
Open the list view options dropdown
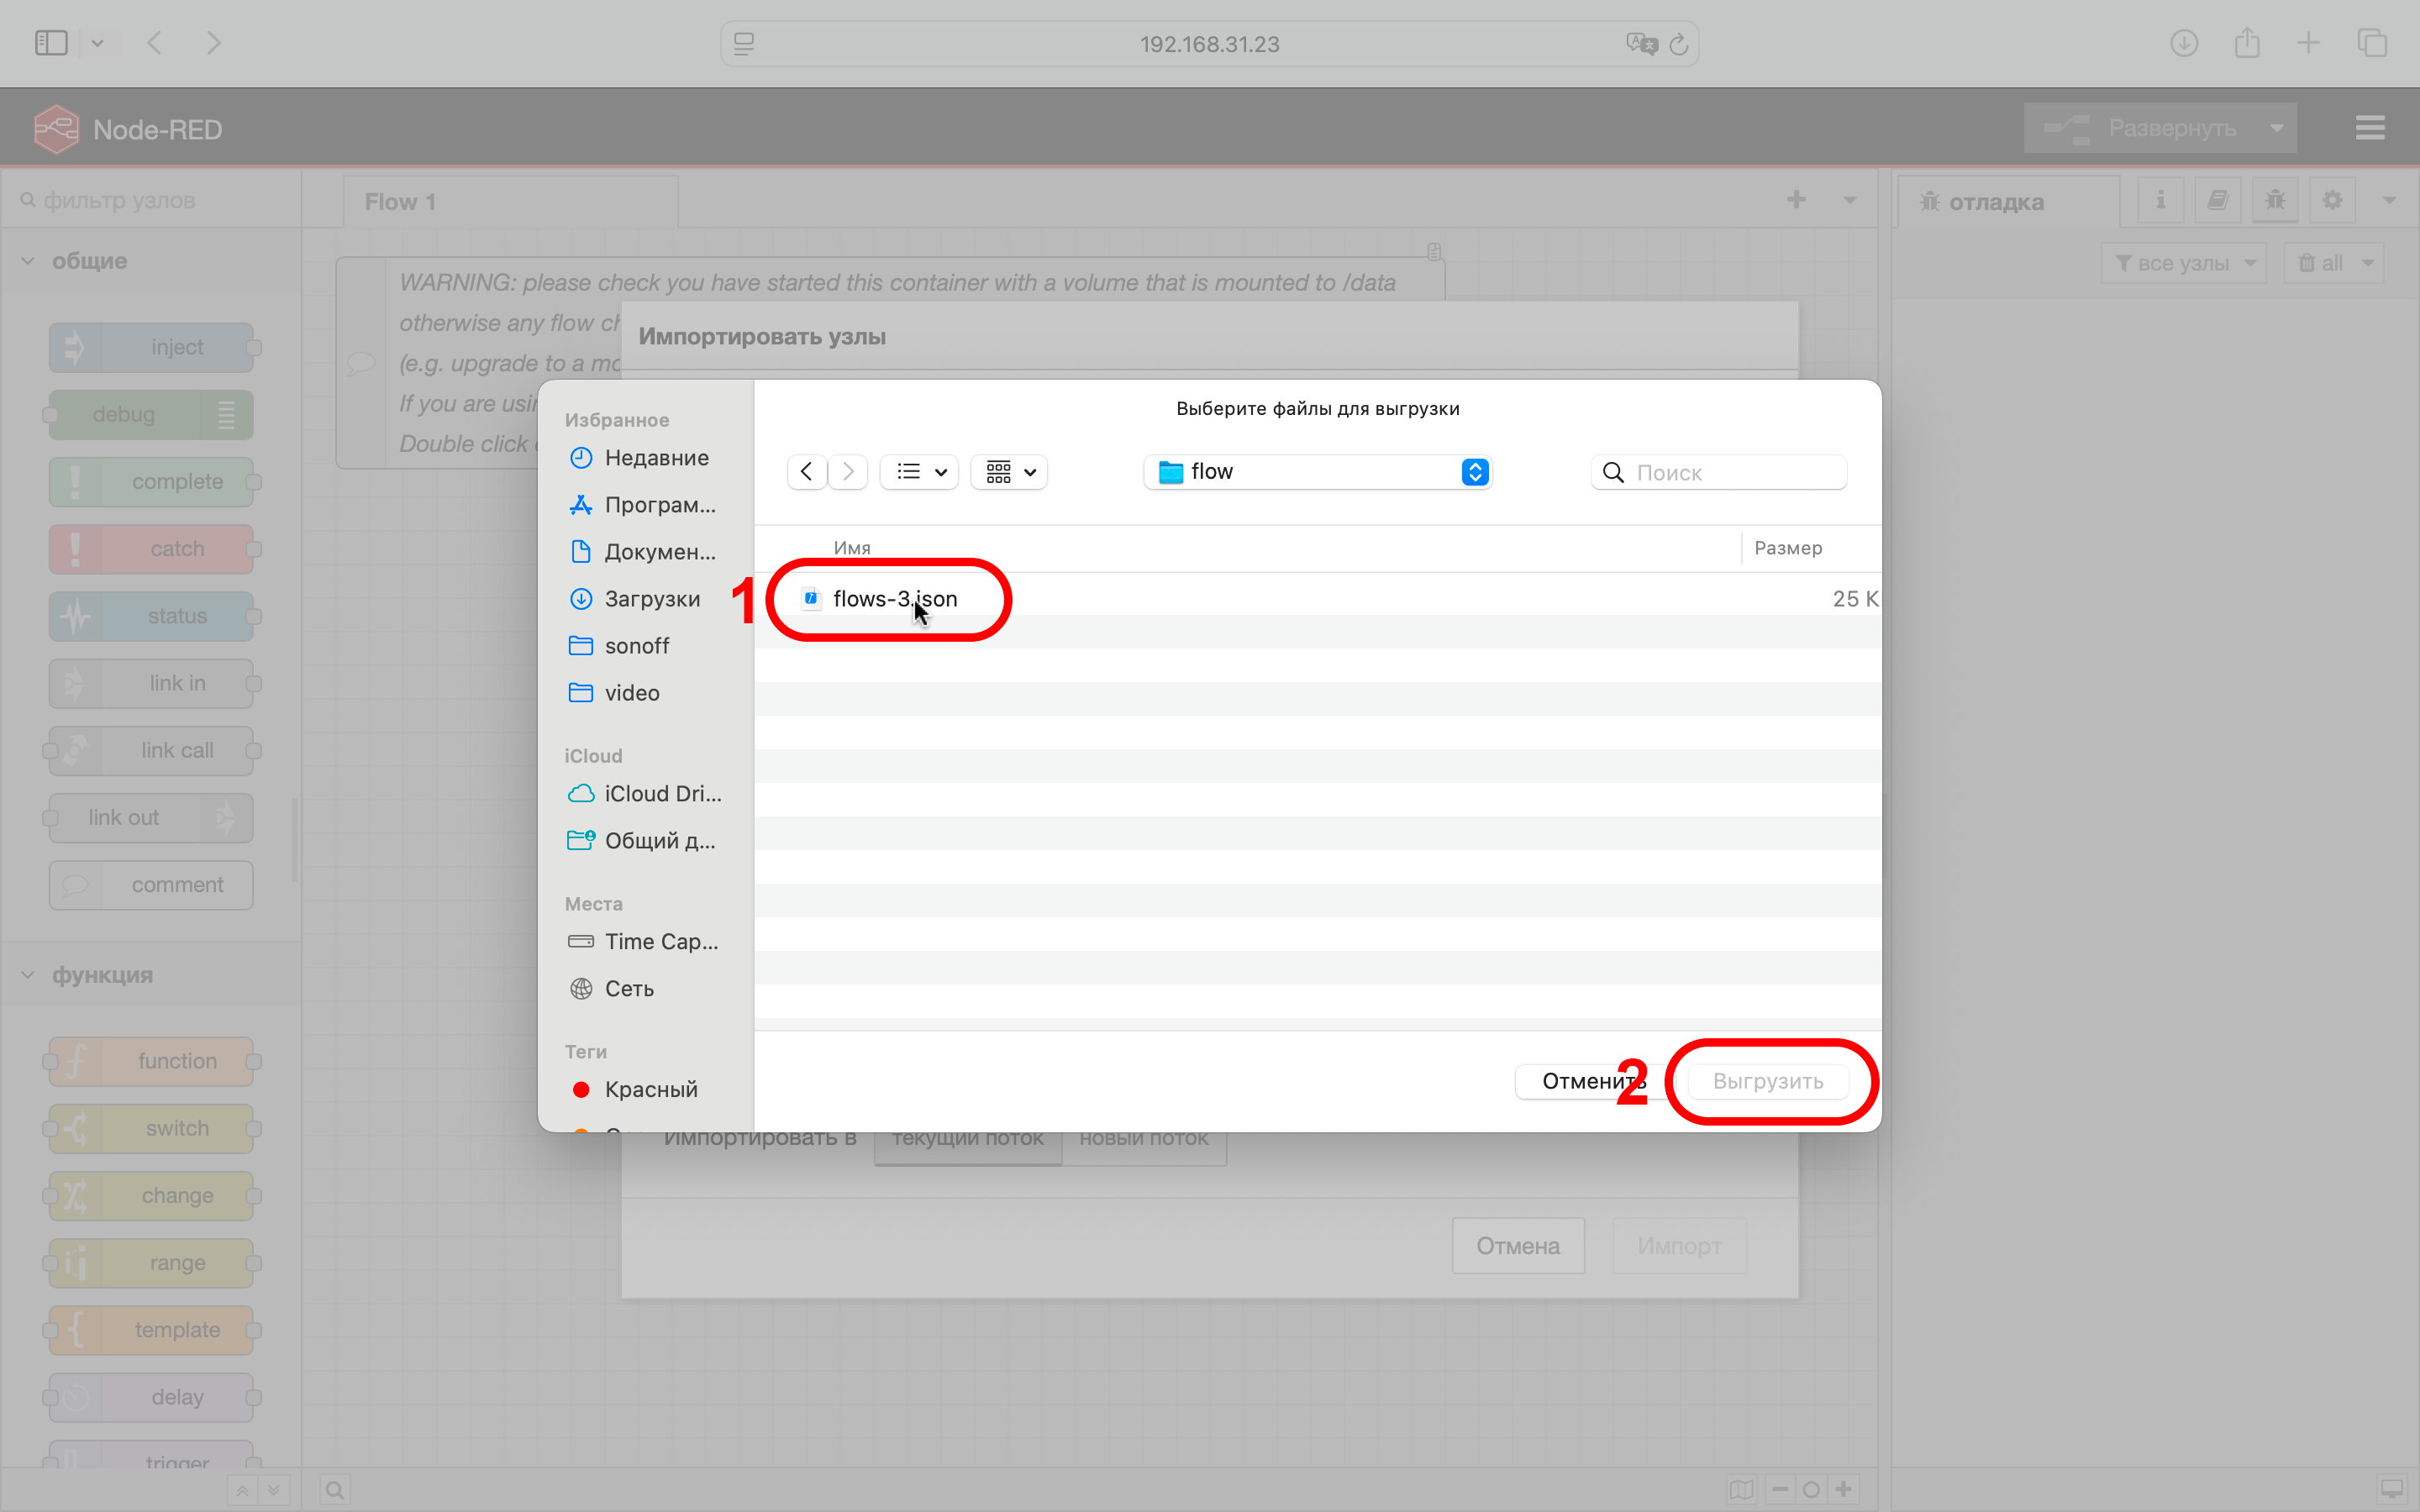pos(919,471)
